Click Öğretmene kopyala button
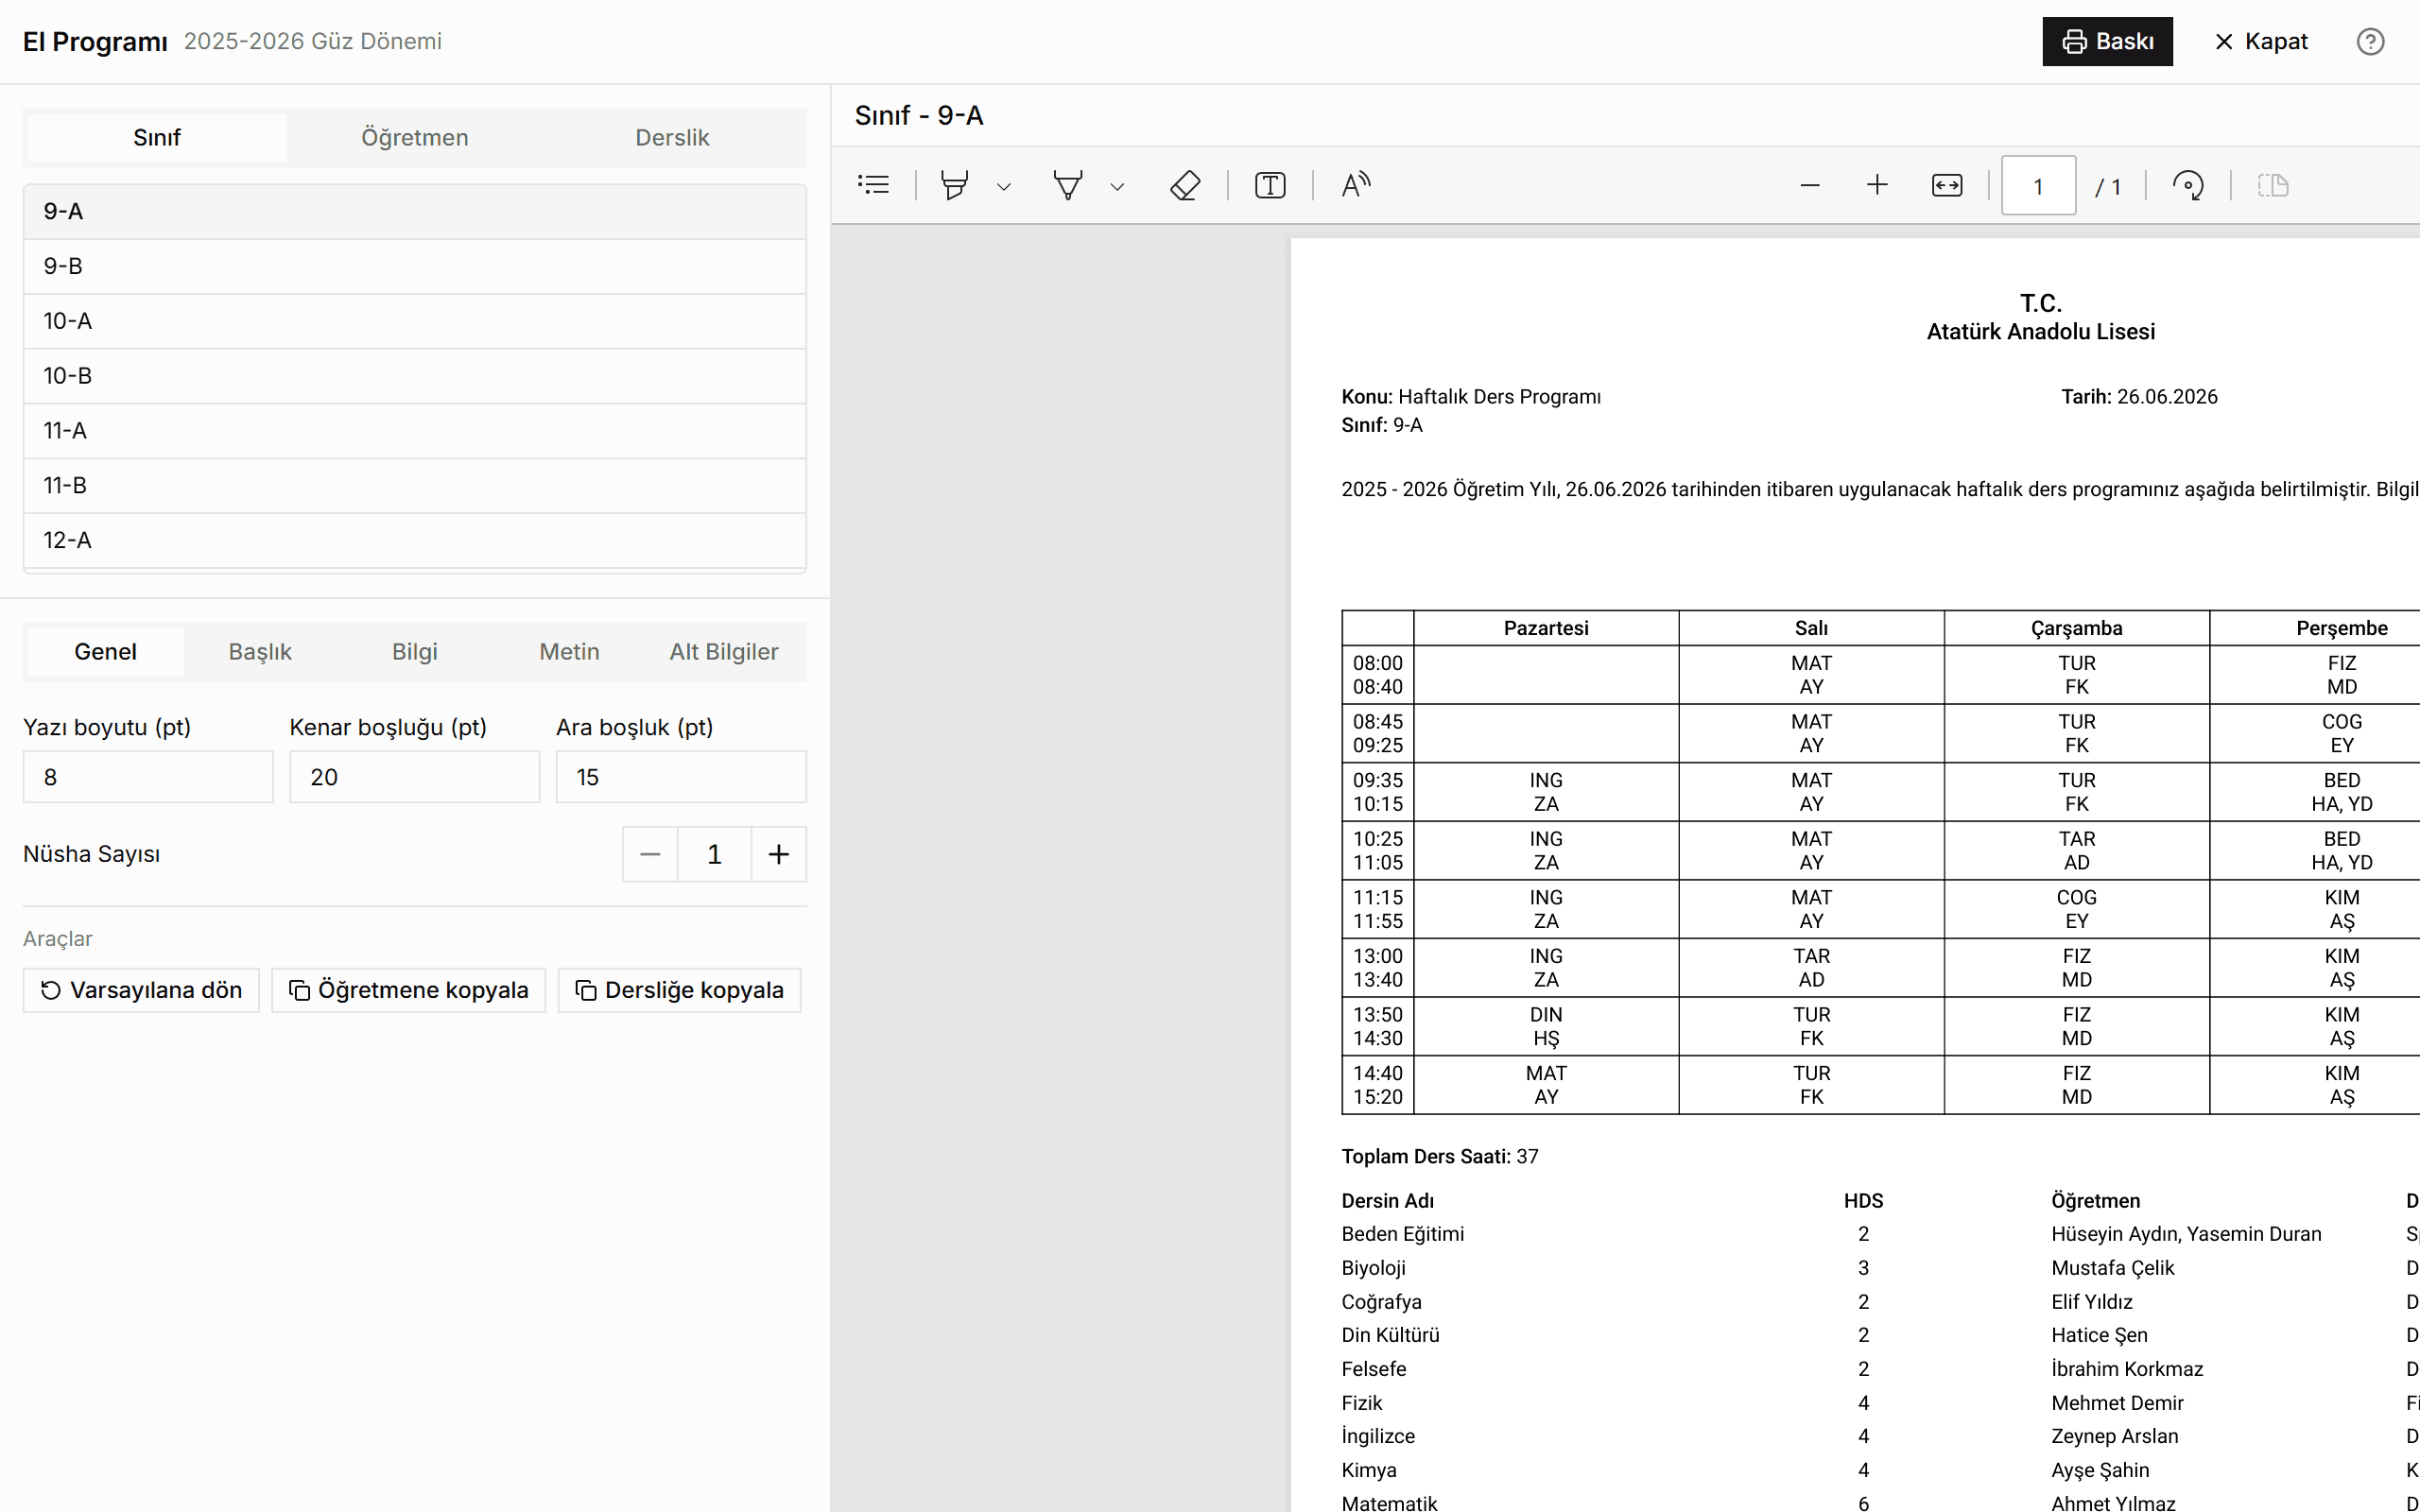This screenshot has width=2420, height=1512. pos(408,990)
